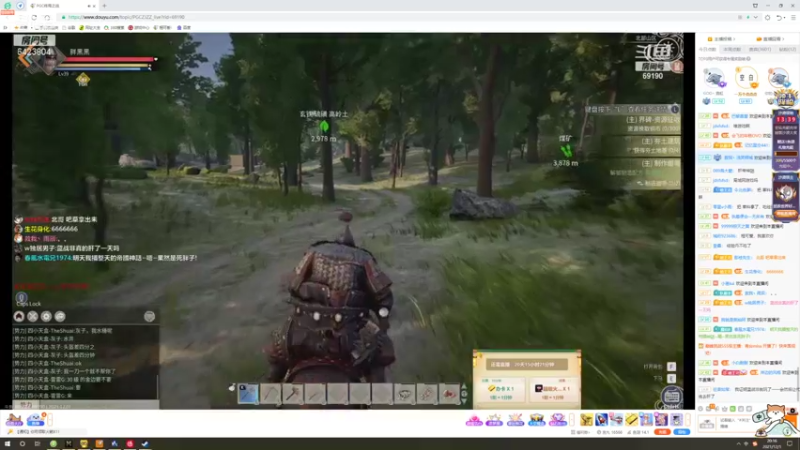Open the live room ranking link at sidebar top-right
Viewport: 800px width, 450px height.
[x=769, y=39]
